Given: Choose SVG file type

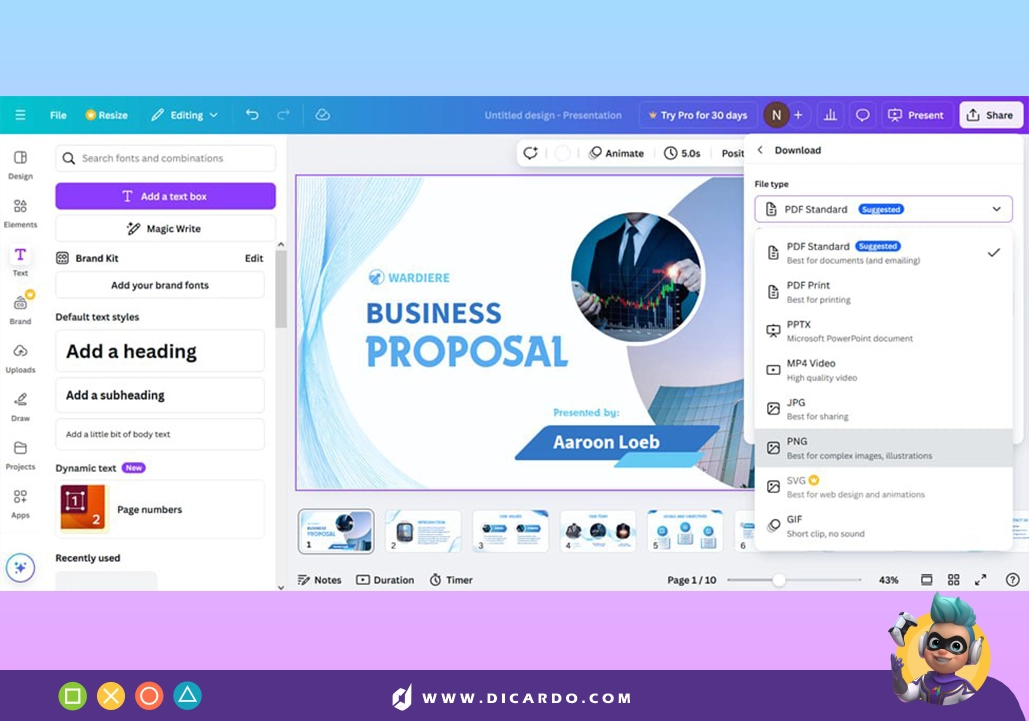Looking at the screenshot, I should (883, 487).
